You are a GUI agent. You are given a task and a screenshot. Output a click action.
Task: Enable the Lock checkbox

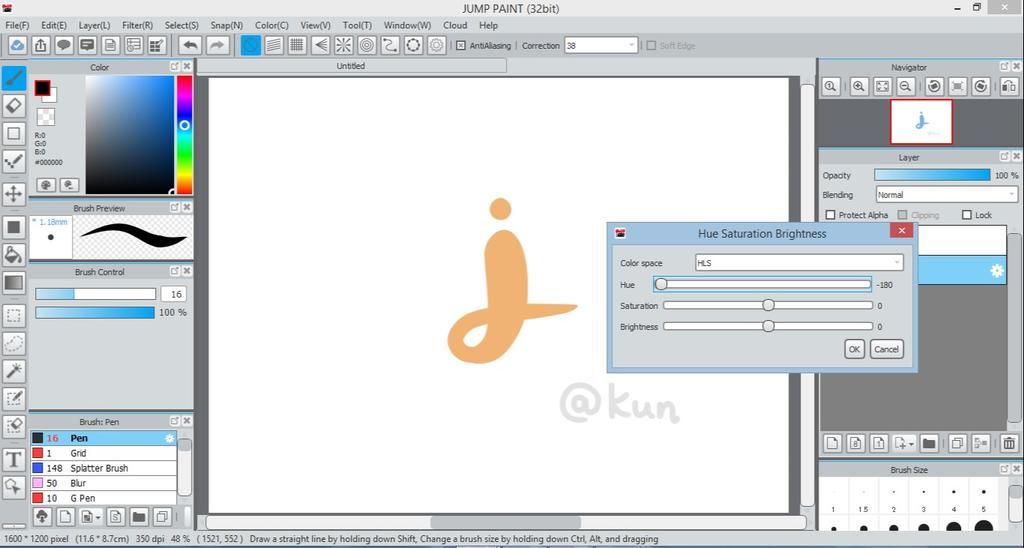coord(967,215)
